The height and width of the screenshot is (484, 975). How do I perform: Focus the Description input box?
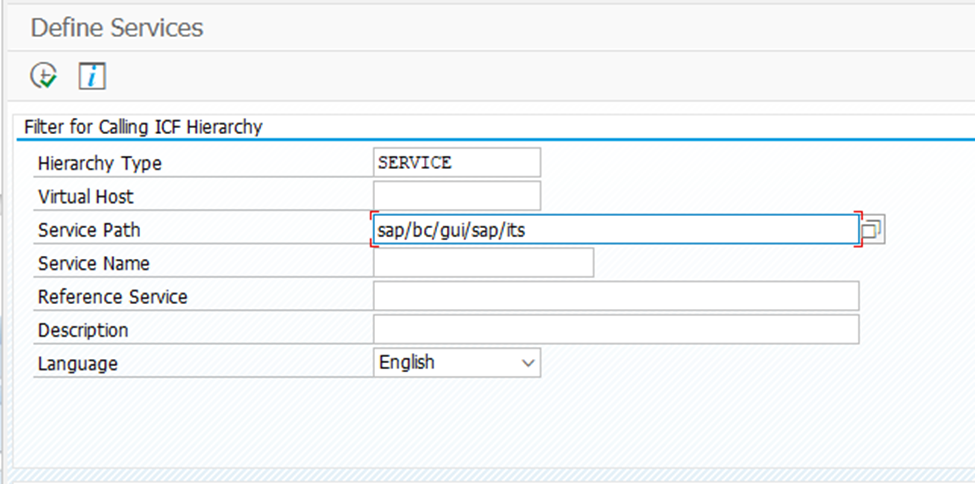(615, 329)
